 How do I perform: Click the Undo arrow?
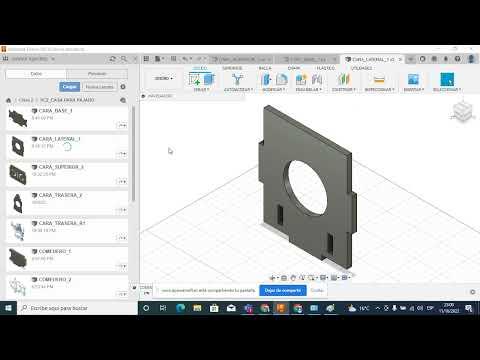coord(185,59)
